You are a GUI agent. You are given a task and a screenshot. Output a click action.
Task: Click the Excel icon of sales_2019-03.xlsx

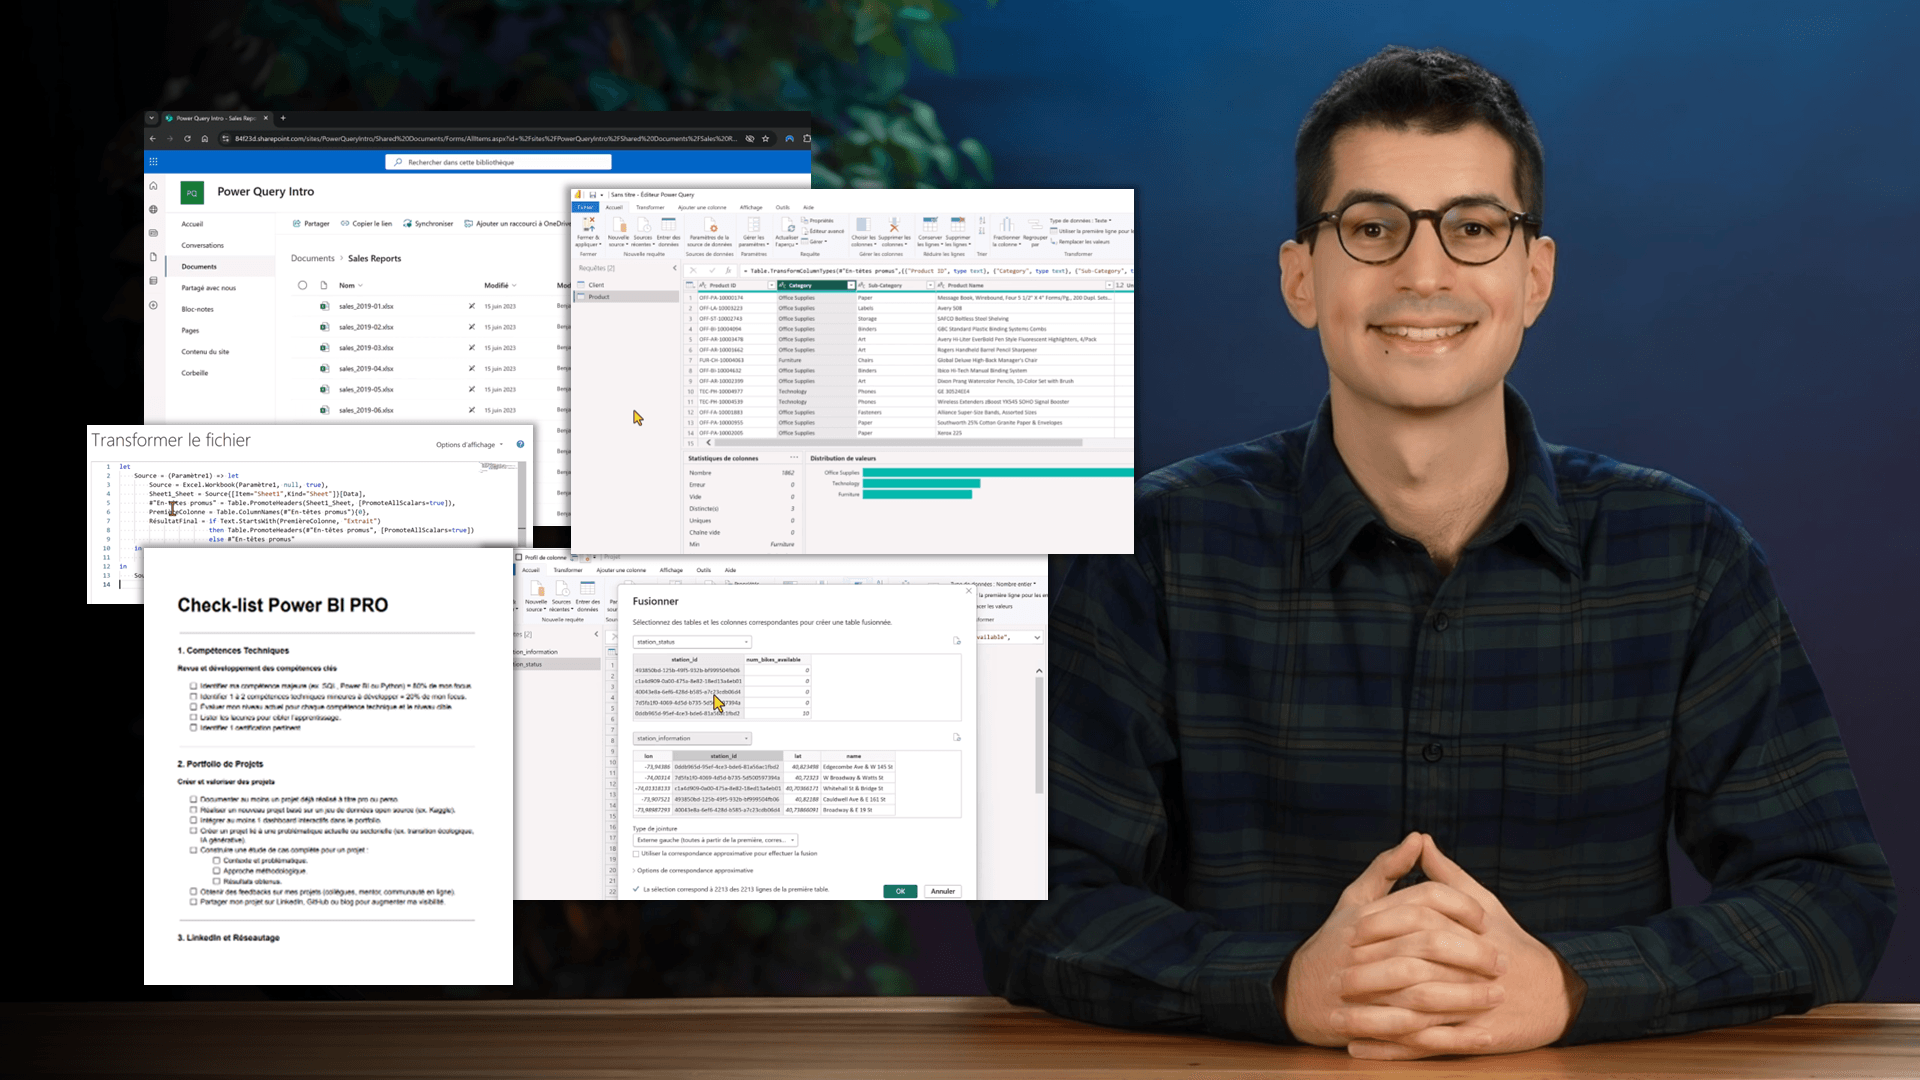click(x=324, y=348)
